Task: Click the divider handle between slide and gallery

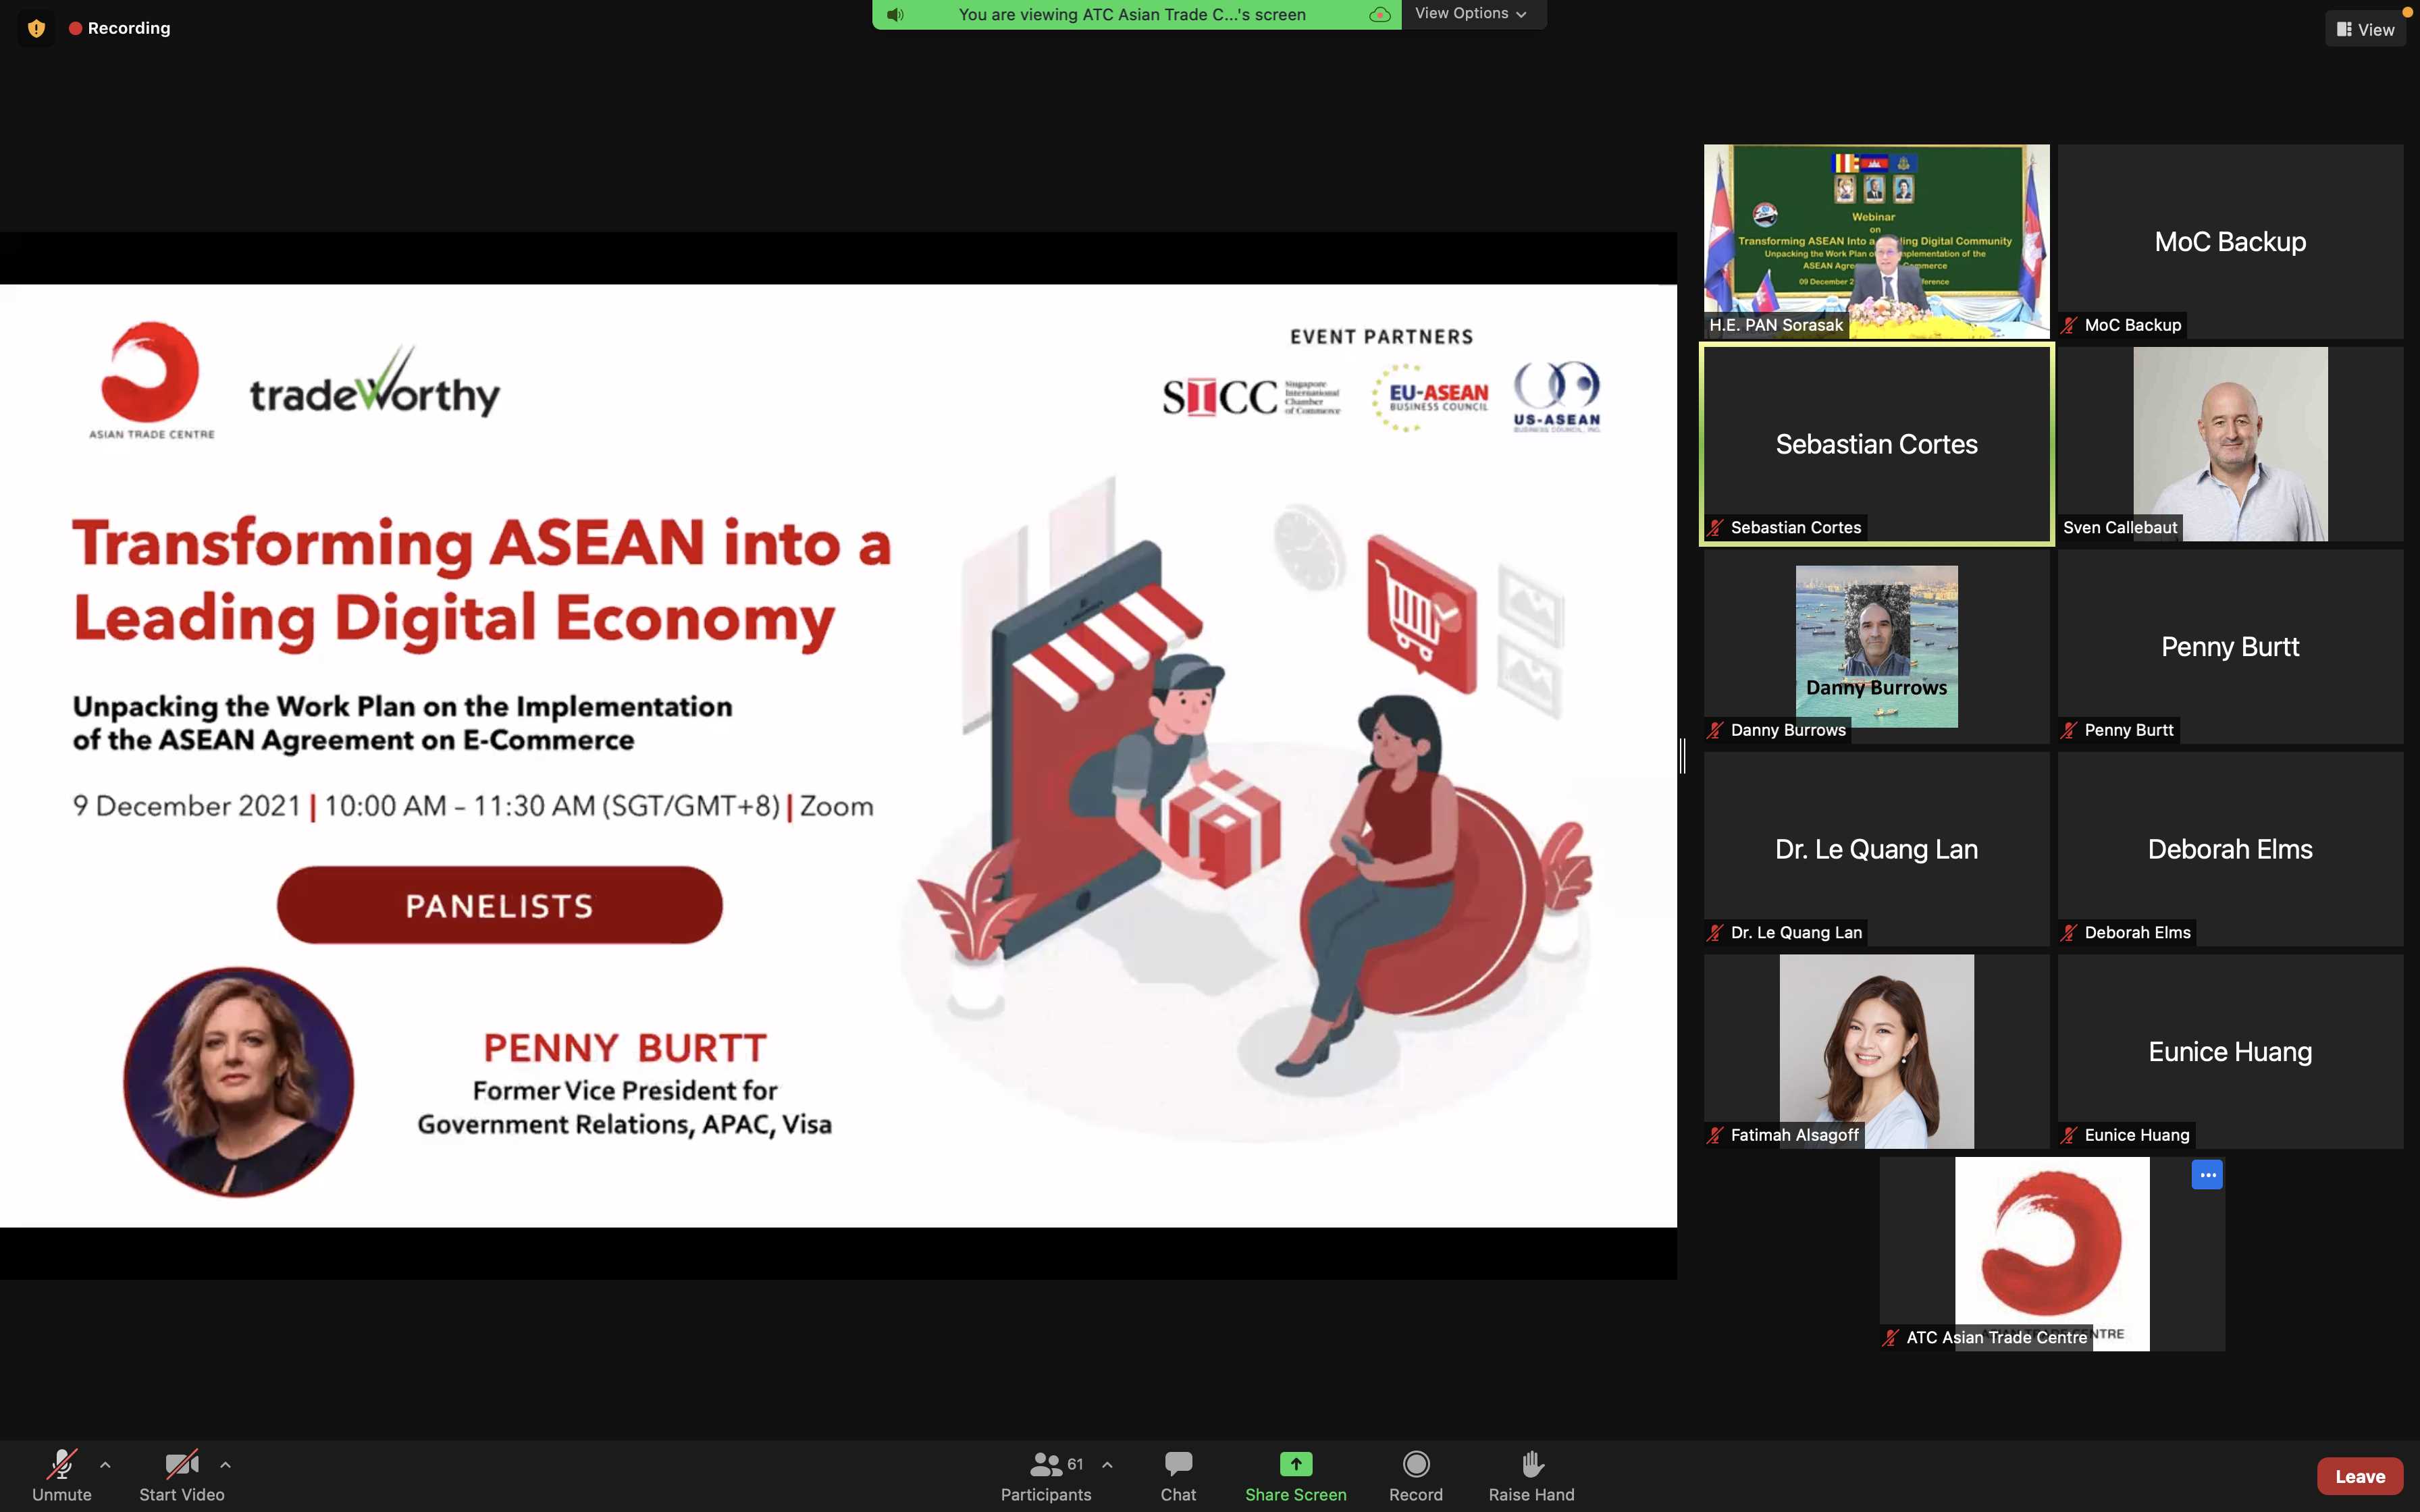Action: pyautogui.click(x=1683, y=756)
